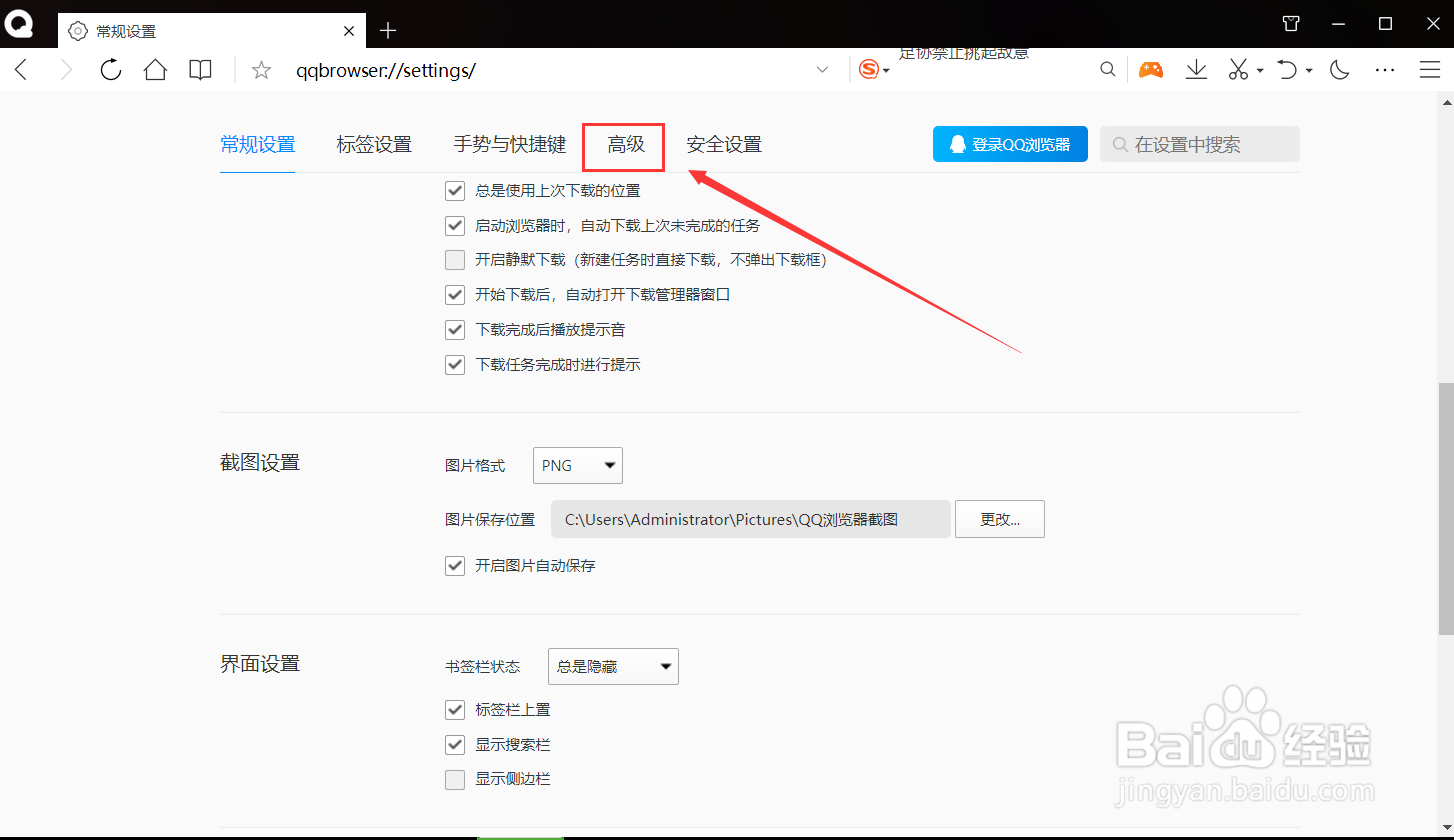Reload the page with refresh icon
Viewport: 1454px width, 840px height.
point(110,69)
